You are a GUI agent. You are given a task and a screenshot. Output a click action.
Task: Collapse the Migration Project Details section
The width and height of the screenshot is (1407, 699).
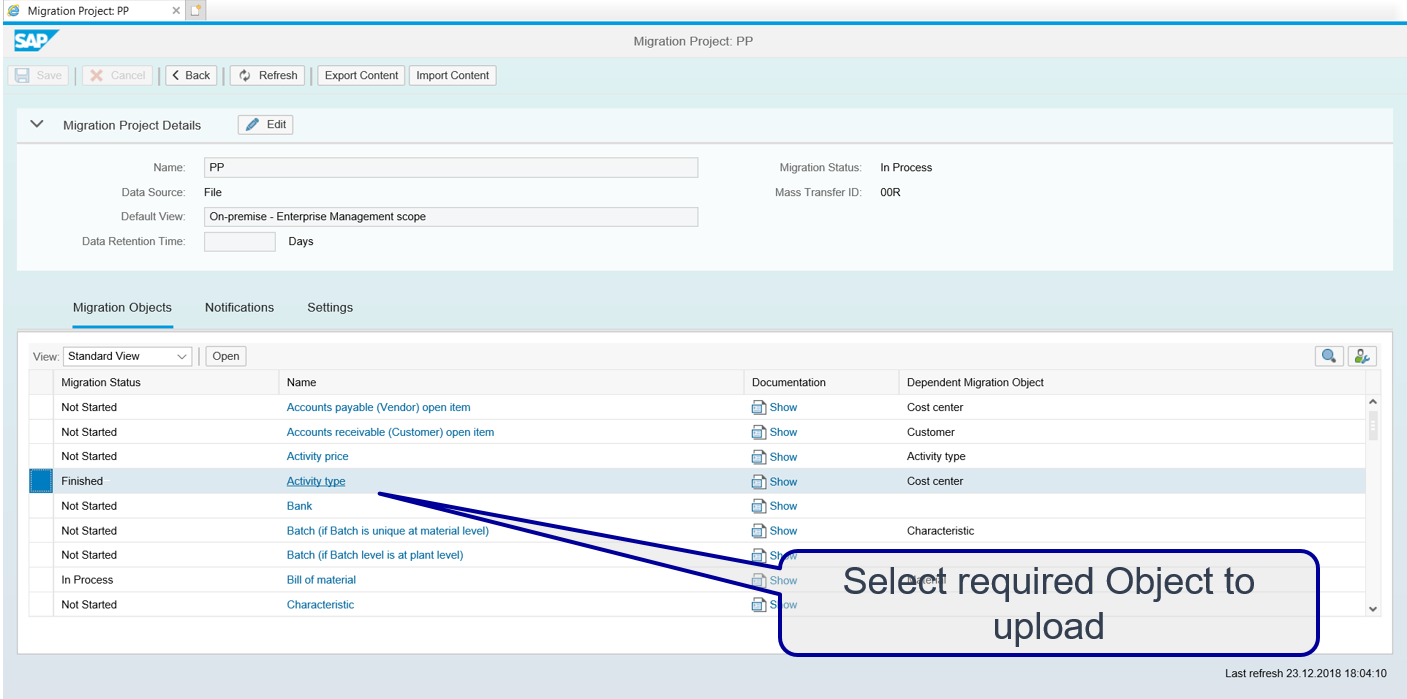[x=38, y=125]
